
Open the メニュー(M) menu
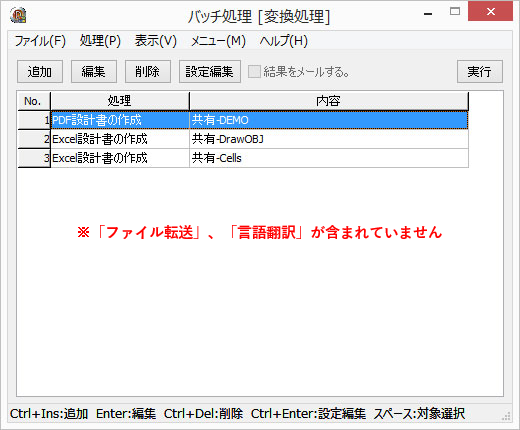click(218, 41)
